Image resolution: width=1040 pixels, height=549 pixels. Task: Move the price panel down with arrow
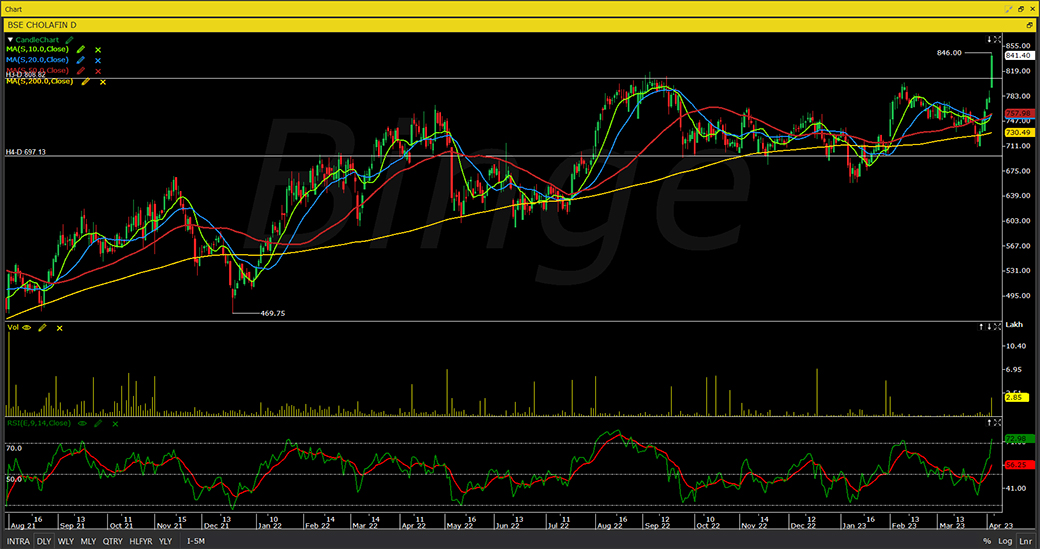point(989,40)
